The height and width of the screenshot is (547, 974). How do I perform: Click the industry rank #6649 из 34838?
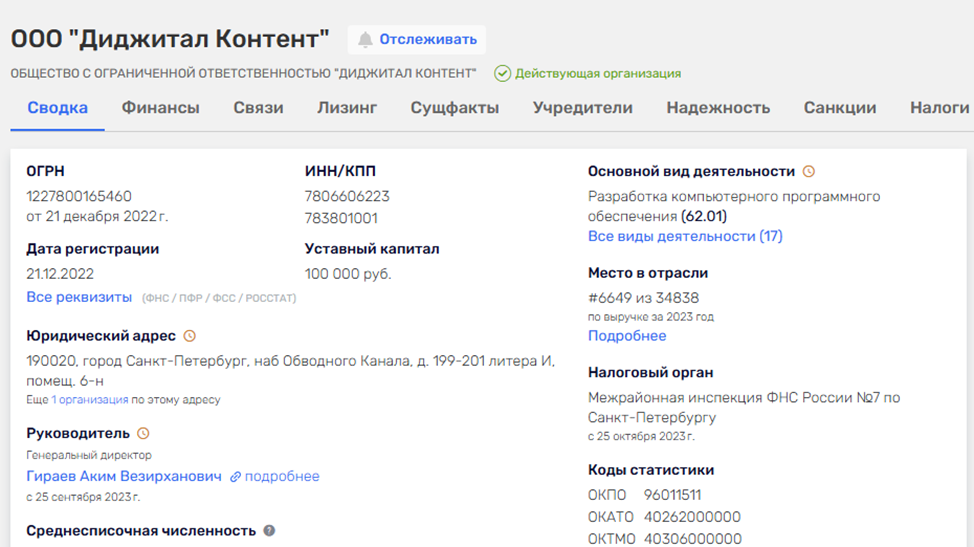tap(644, 298)
